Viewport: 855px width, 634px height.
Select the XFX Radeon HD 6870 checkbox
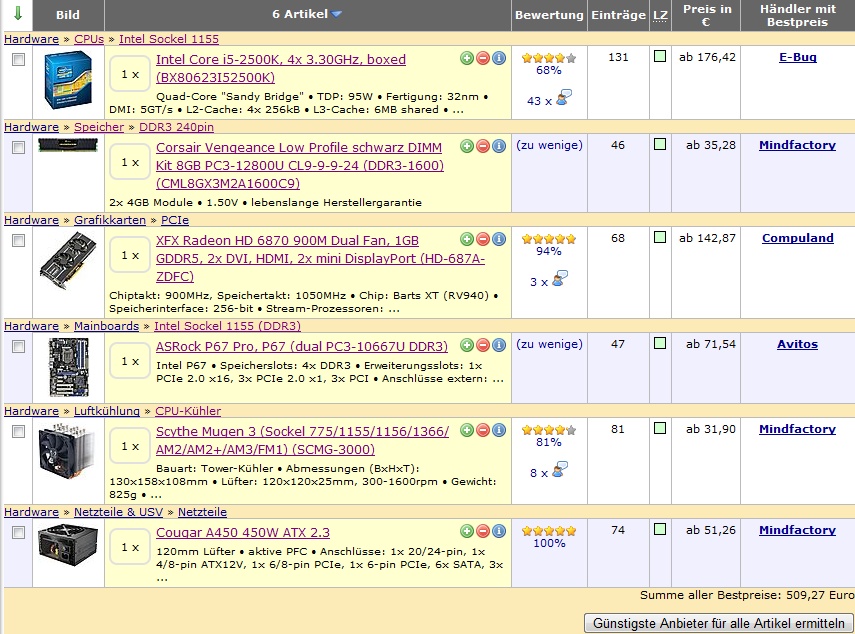click(19, 240)
